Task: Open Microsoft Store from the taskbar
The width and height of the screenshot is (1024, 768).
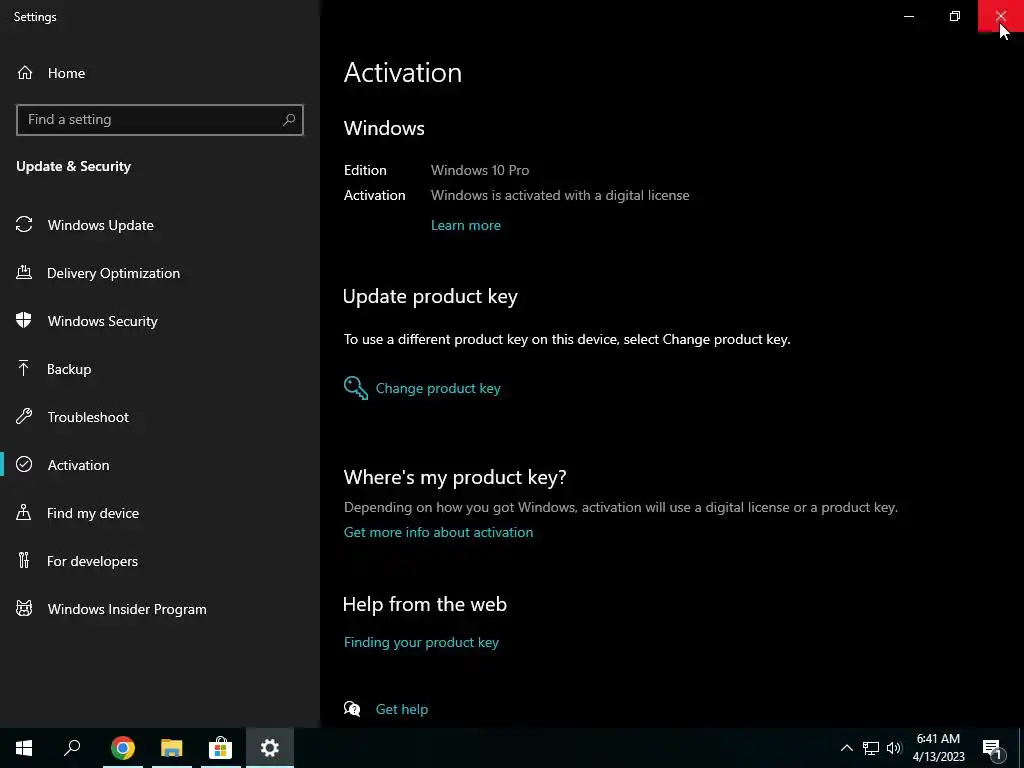Action: coord(220,748)
